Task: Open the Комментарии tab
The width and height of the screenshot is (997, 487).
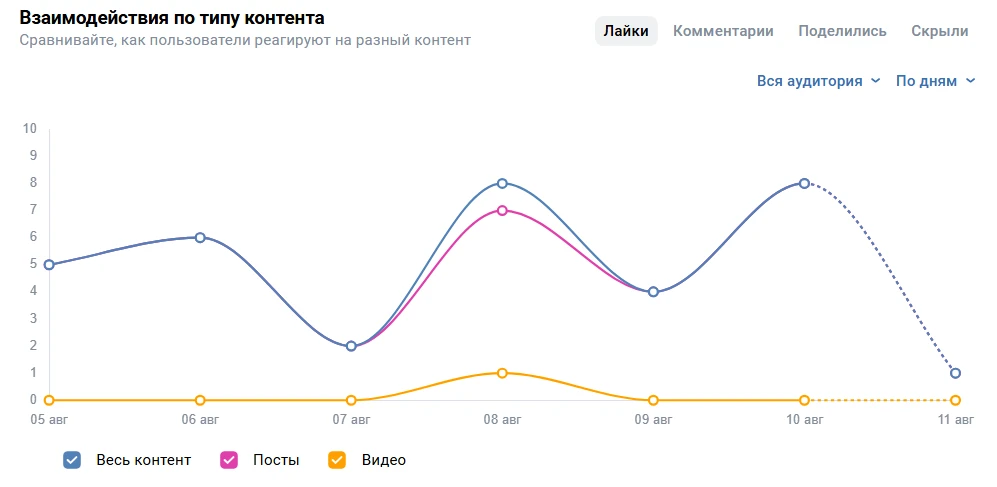Action: (x=723, y=31)
